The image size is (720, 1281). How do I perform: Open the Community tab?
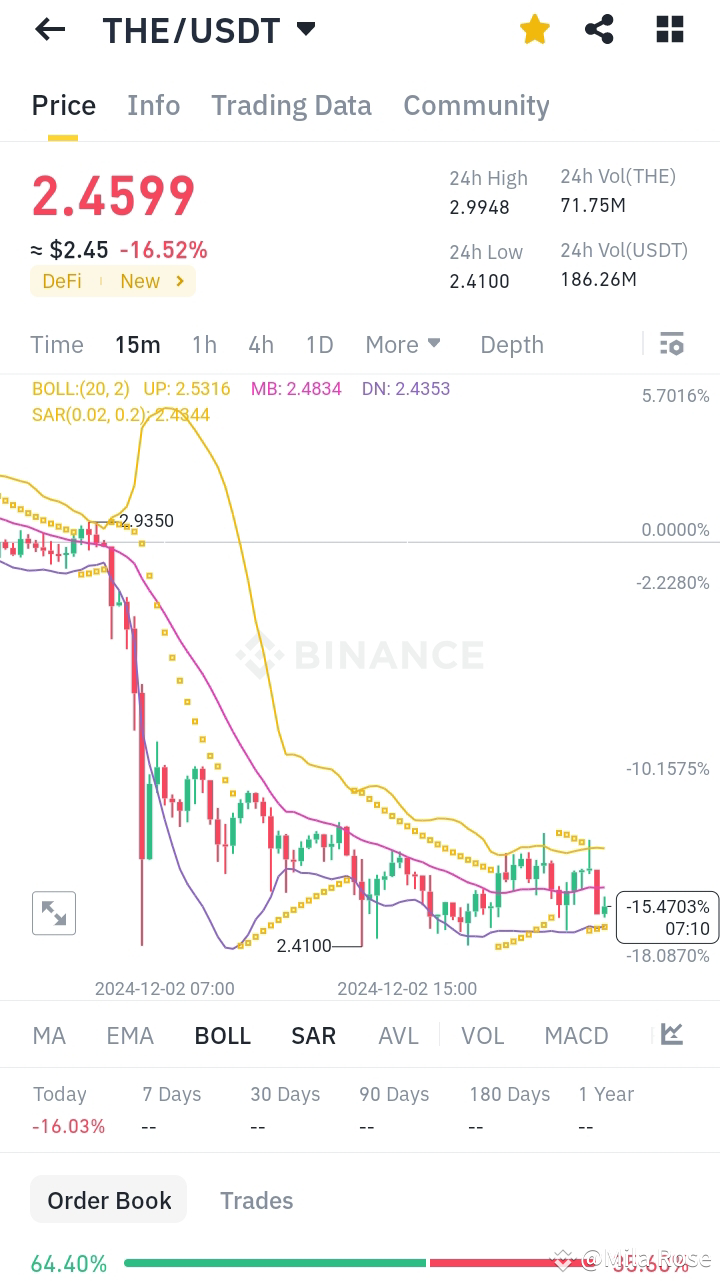coord(476,105)
